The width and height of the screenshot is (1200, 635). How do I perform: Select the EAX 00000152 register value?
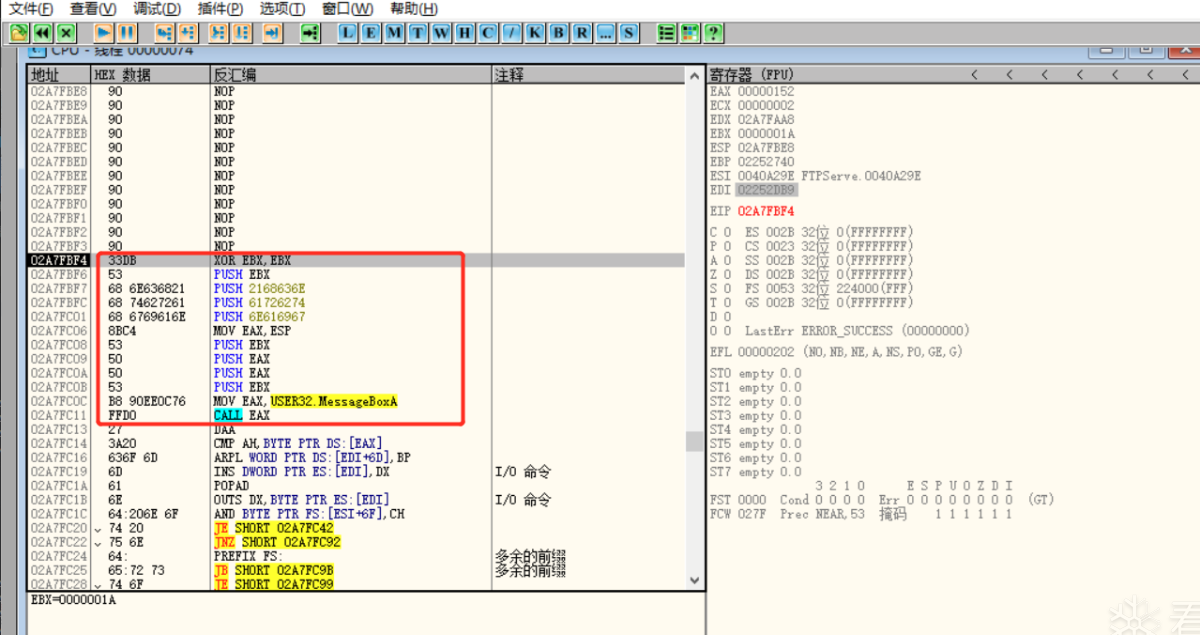click(x=766, y=91)
